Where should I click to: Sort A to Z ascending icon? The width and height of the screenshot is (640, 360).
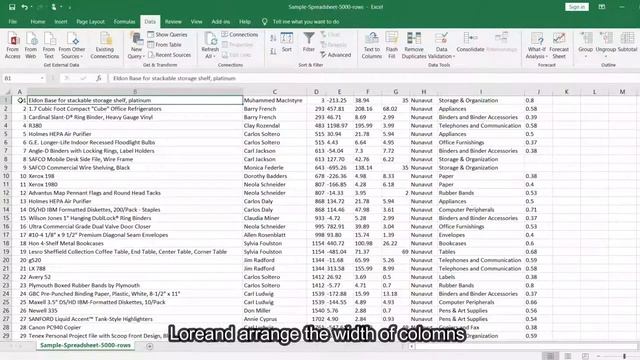273,38
